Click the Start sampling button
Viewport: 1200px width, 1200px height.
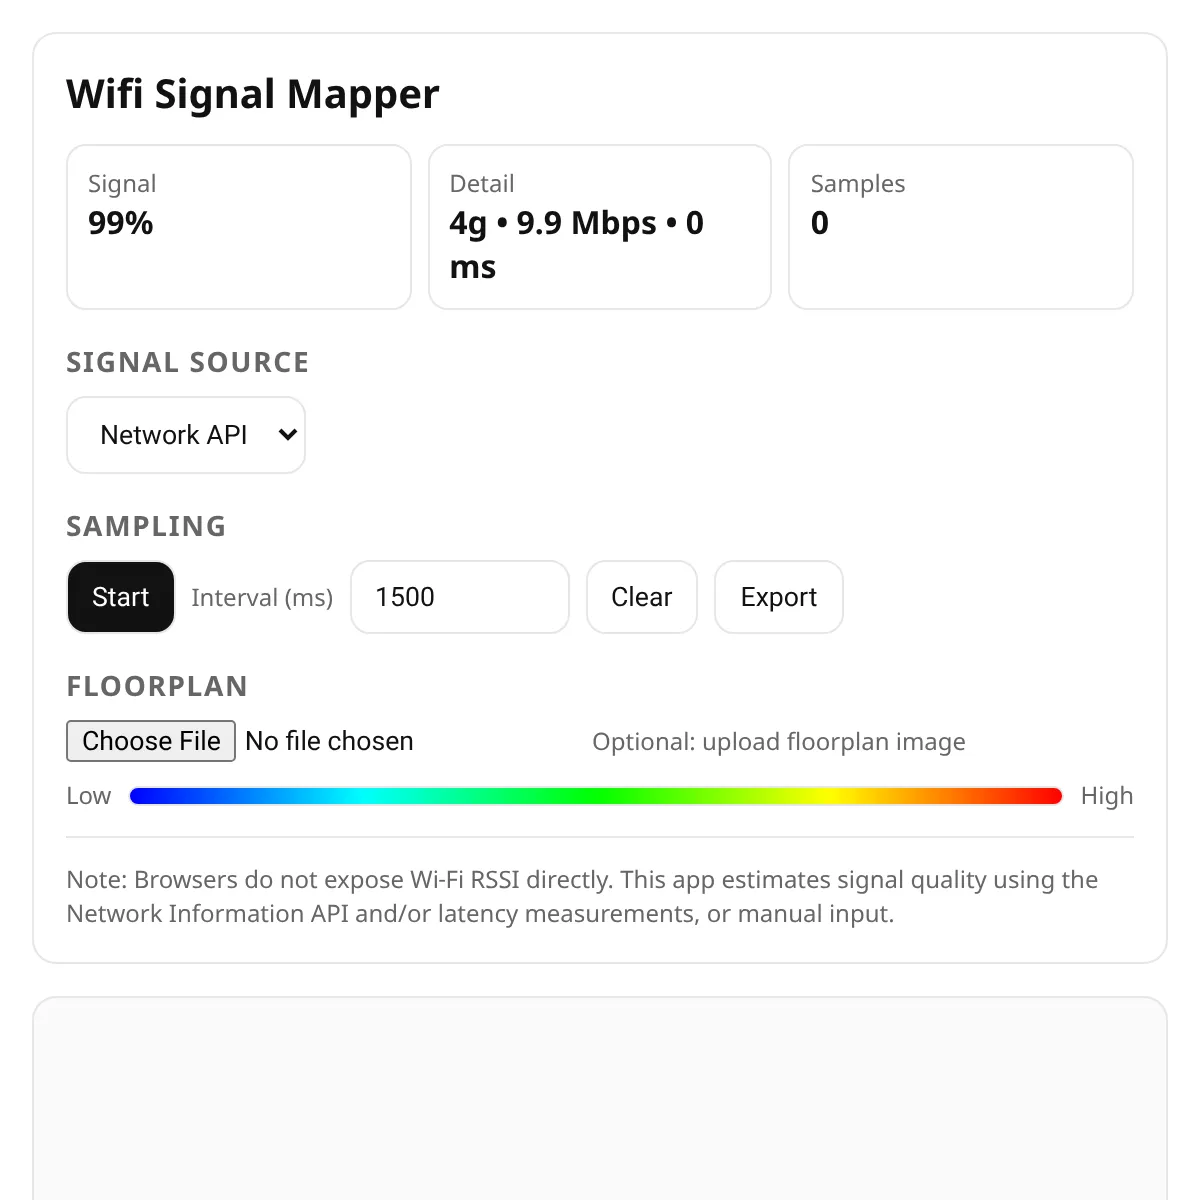[121, 597]
